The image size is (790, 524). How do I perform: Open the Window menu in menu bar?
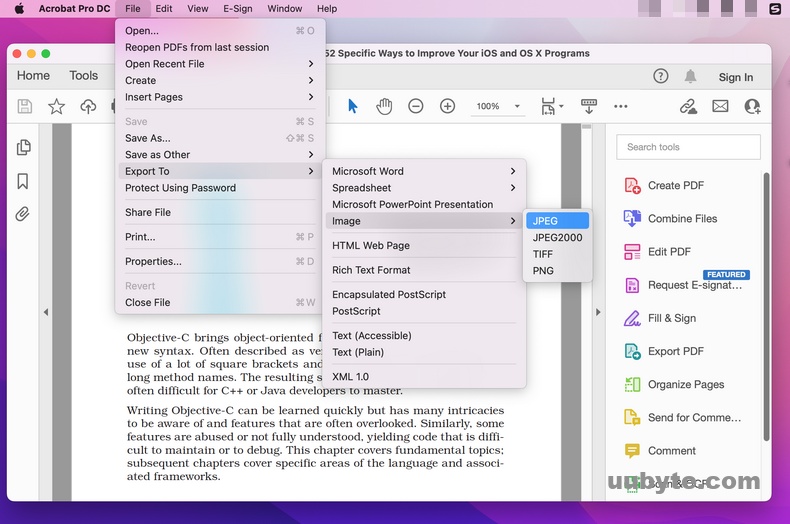tap(285, 9)
